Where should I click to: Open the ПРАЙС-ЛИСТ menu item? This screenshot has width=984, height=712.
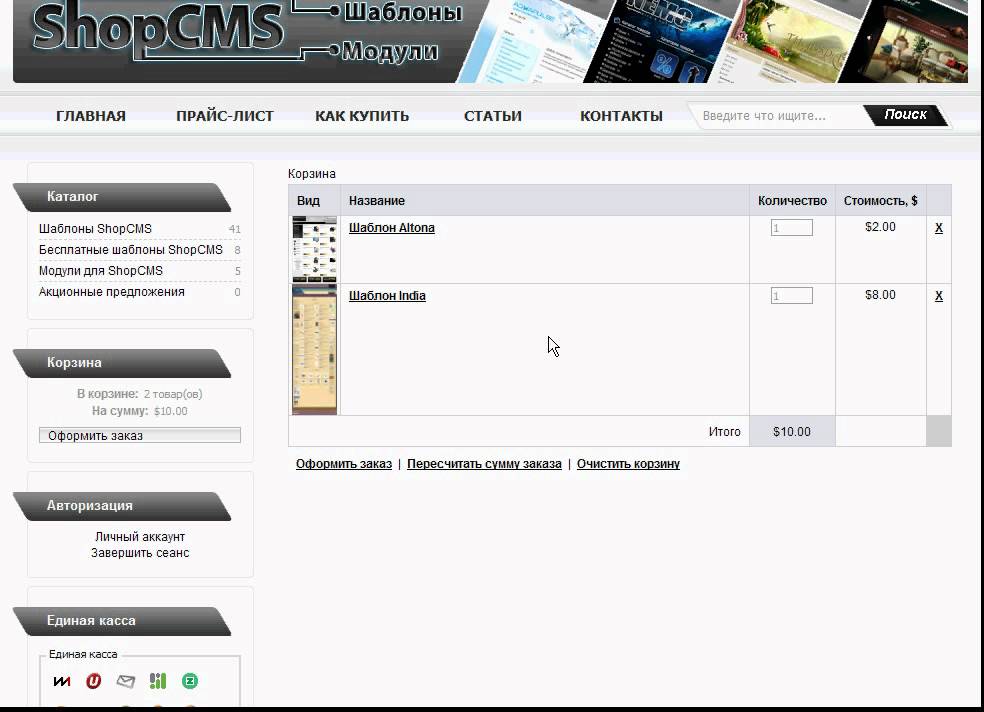click(x=225, y=116)
